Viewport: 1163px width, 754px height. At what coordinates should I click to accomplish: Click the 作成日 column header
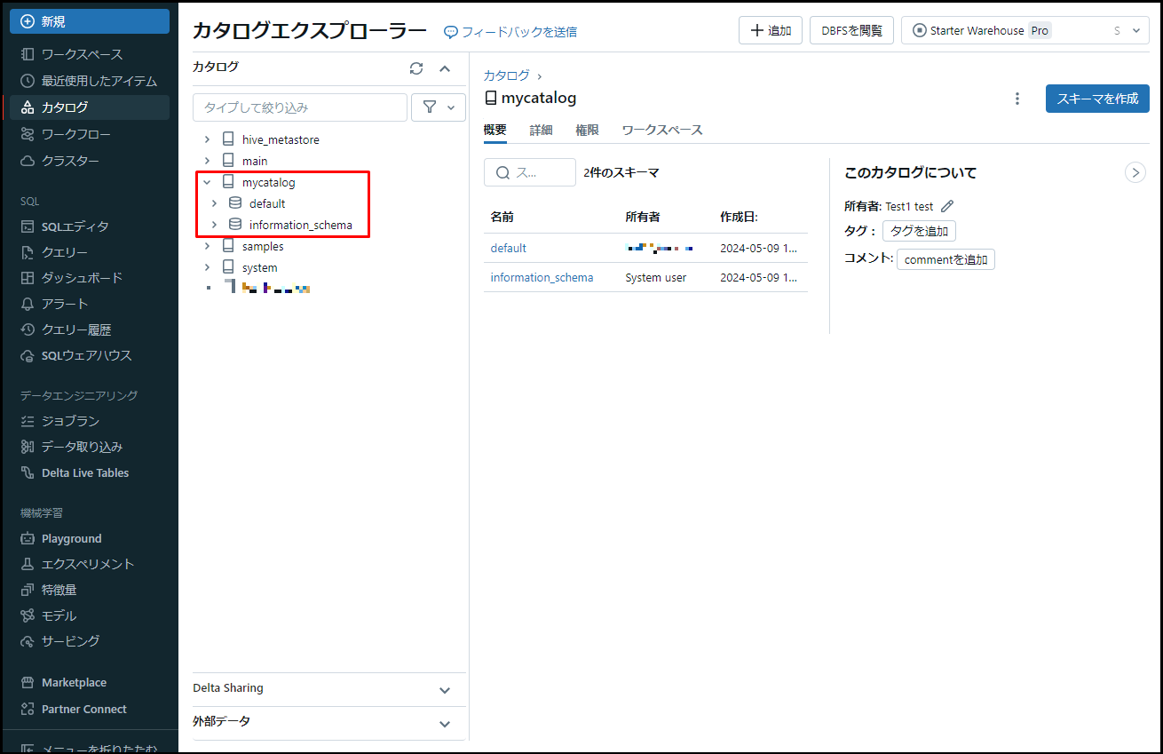point(739,216)
